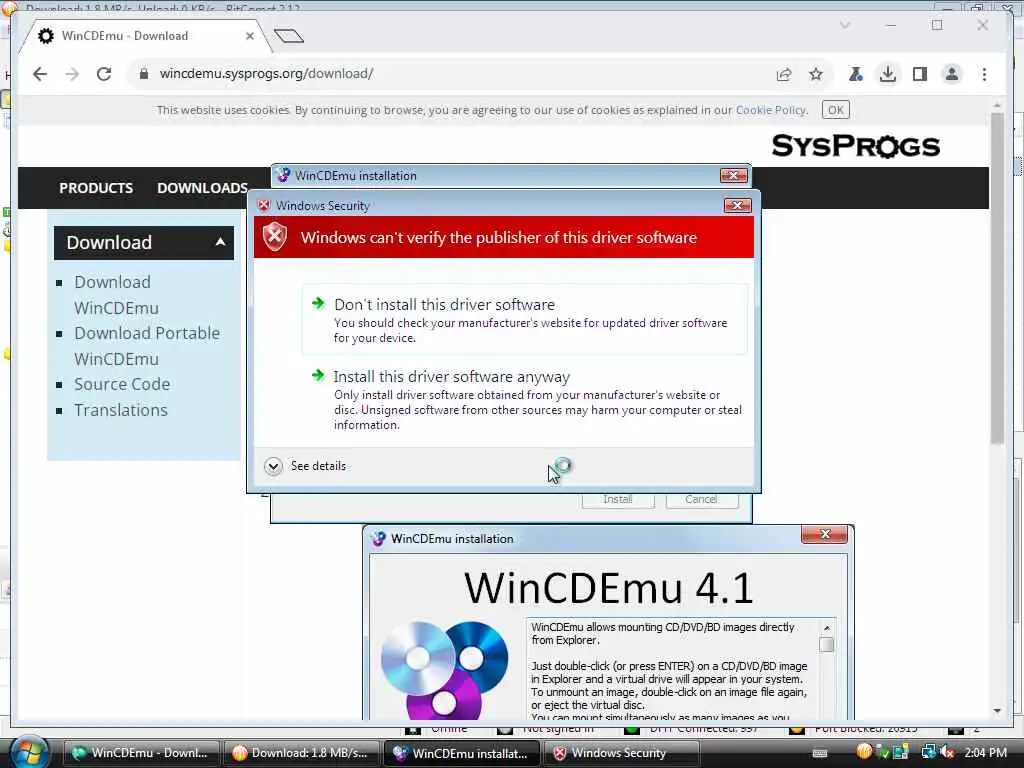Open the Chrome labs flask icon
The width and height of the screenshot is (1024, 768).
[856, 74]
